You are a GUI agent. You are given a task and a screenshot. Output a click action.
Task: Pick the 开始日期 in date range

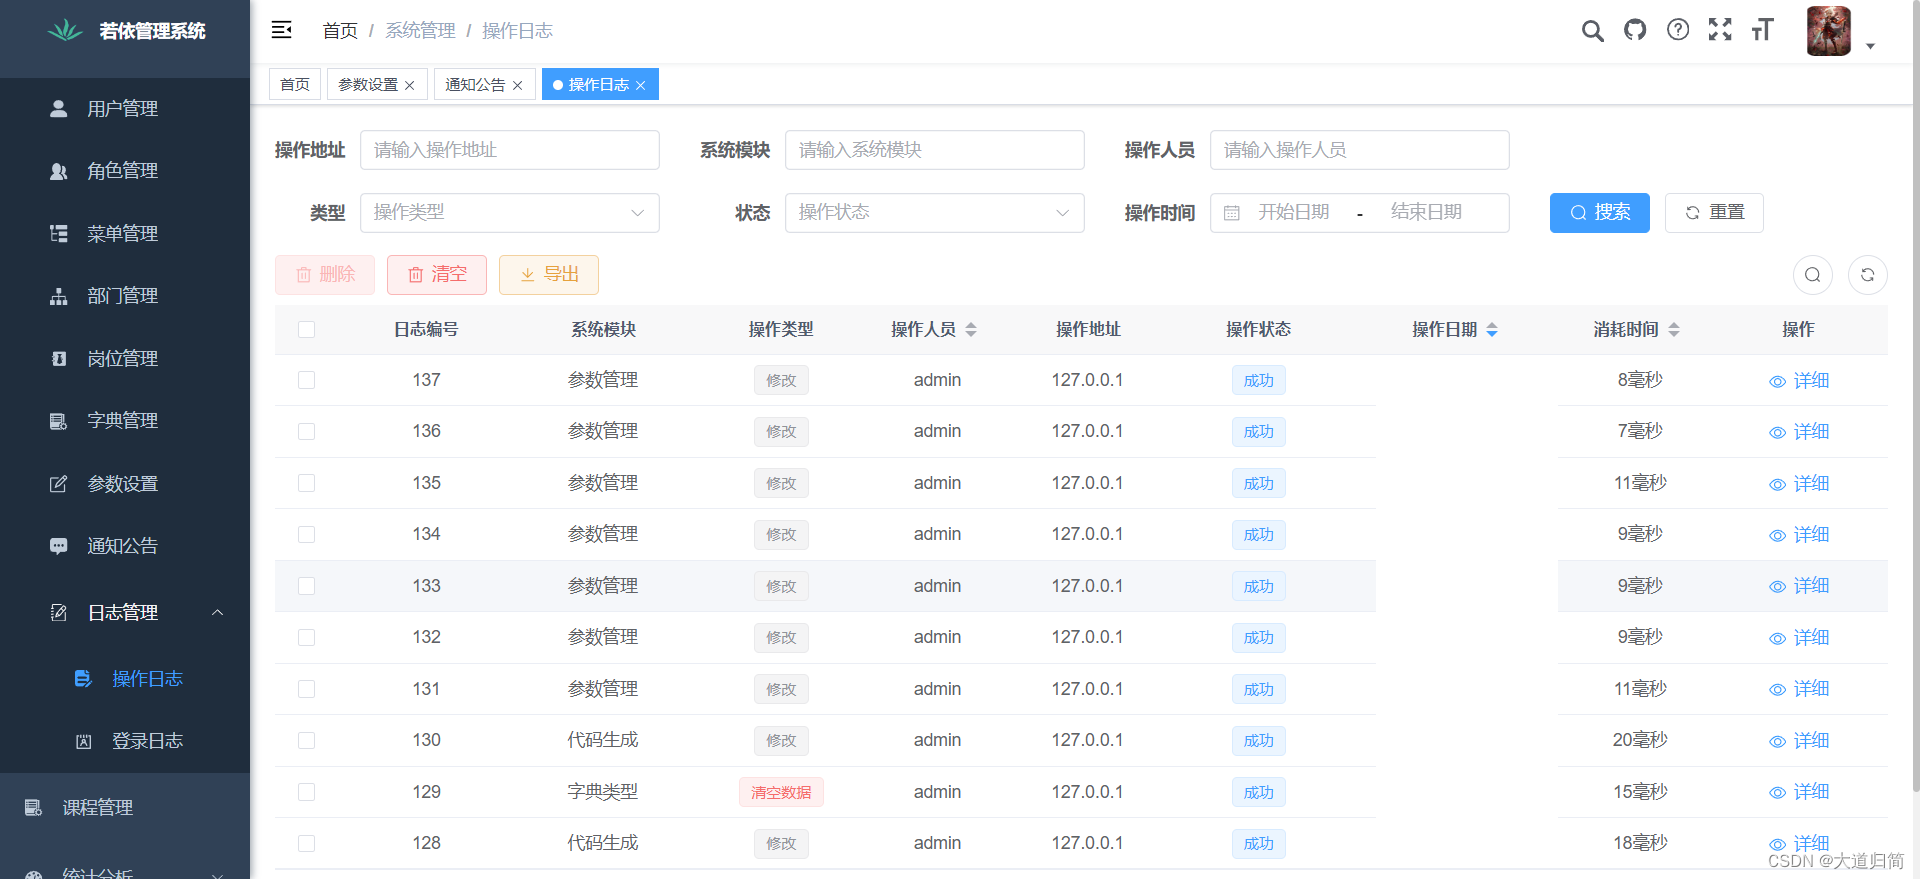pos(1294,212)
